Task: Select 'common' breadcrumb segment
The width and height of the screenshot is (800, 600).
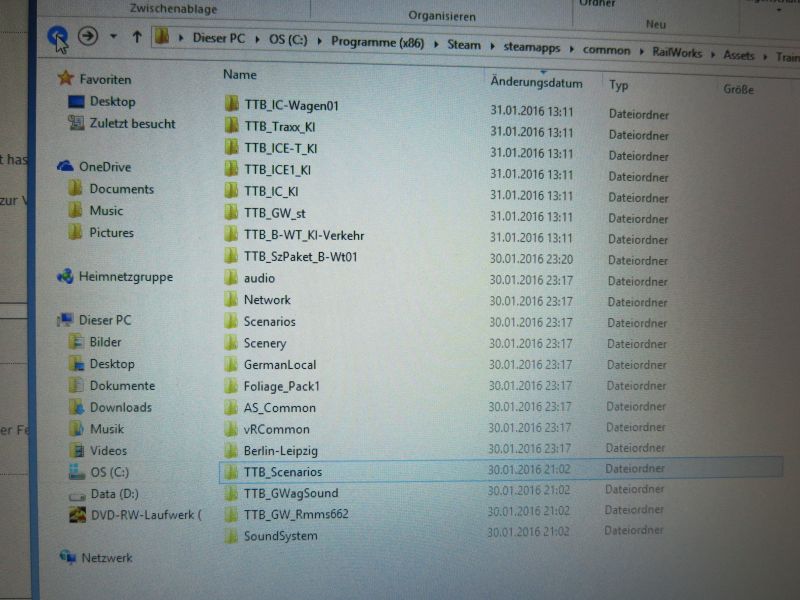Action: [x=606, y=50]
